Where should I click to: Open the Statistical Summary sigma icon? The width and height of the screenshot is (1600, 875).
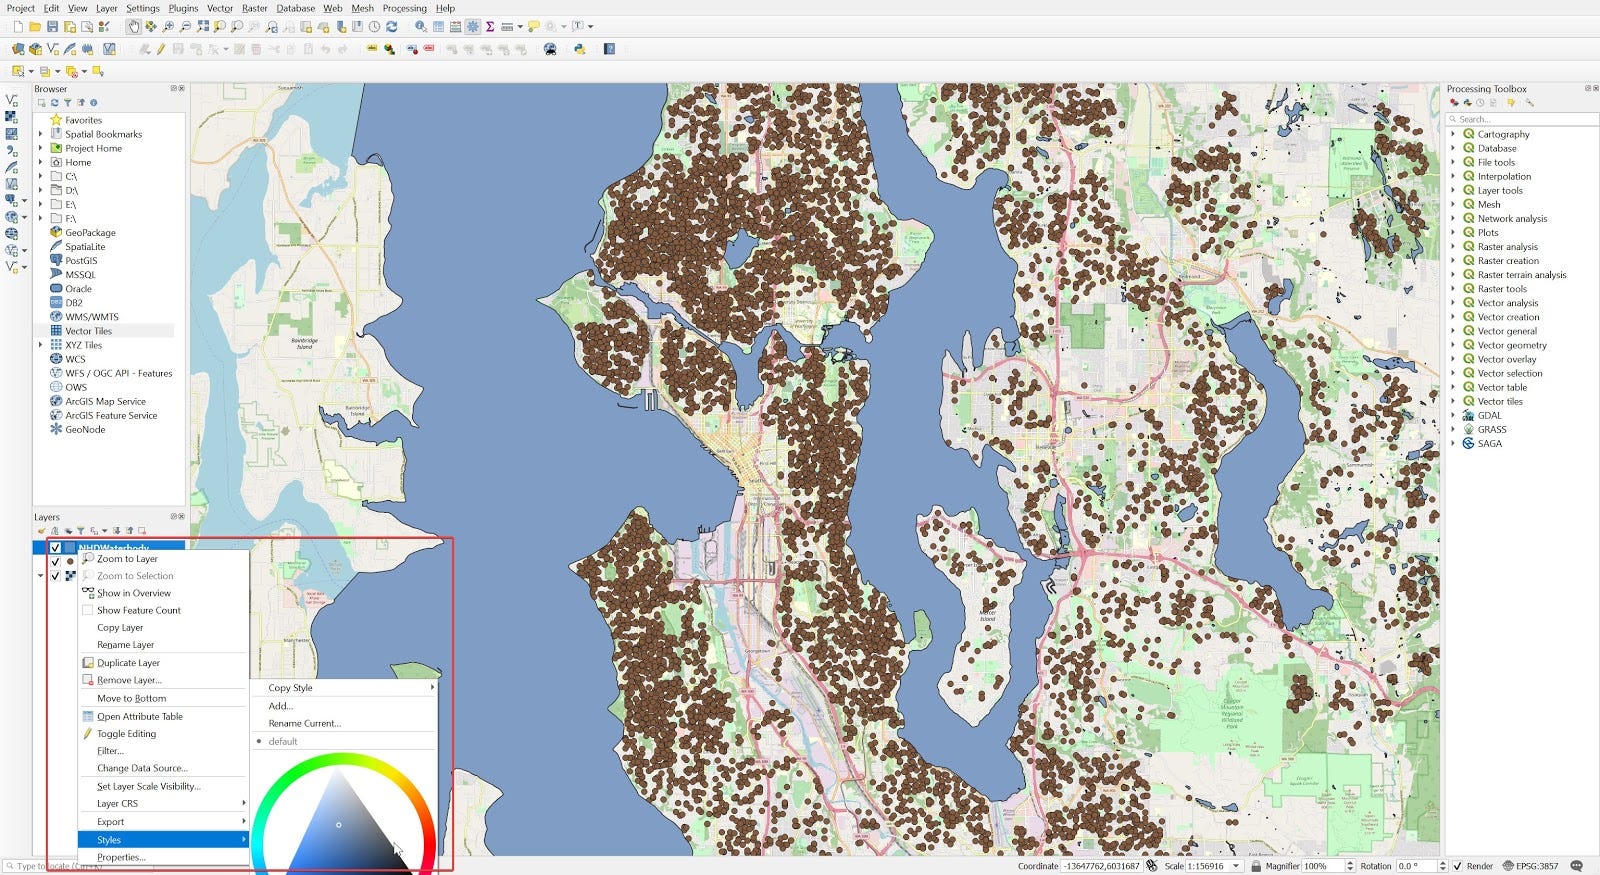pos(490,27)
